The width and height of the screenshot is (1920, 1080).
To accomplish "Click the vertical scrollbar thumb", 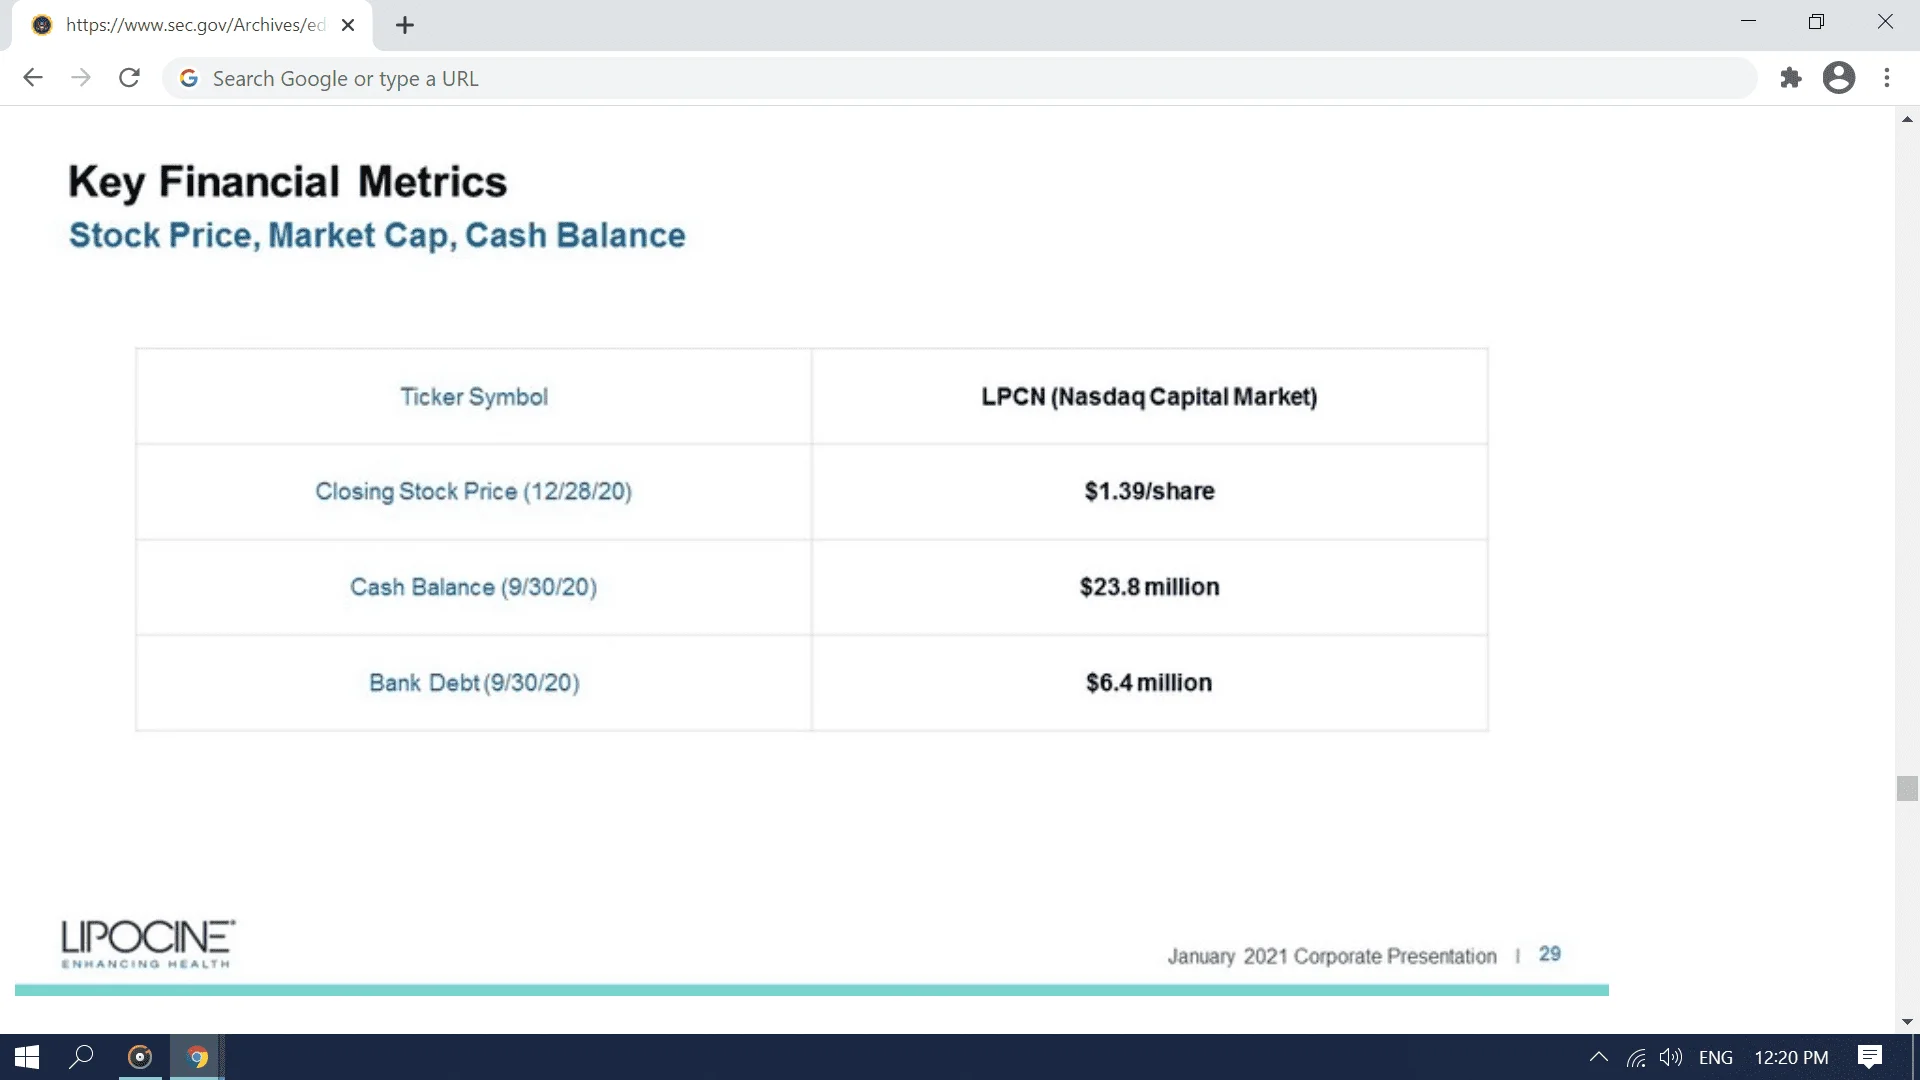I will [x=1907, y=788].
